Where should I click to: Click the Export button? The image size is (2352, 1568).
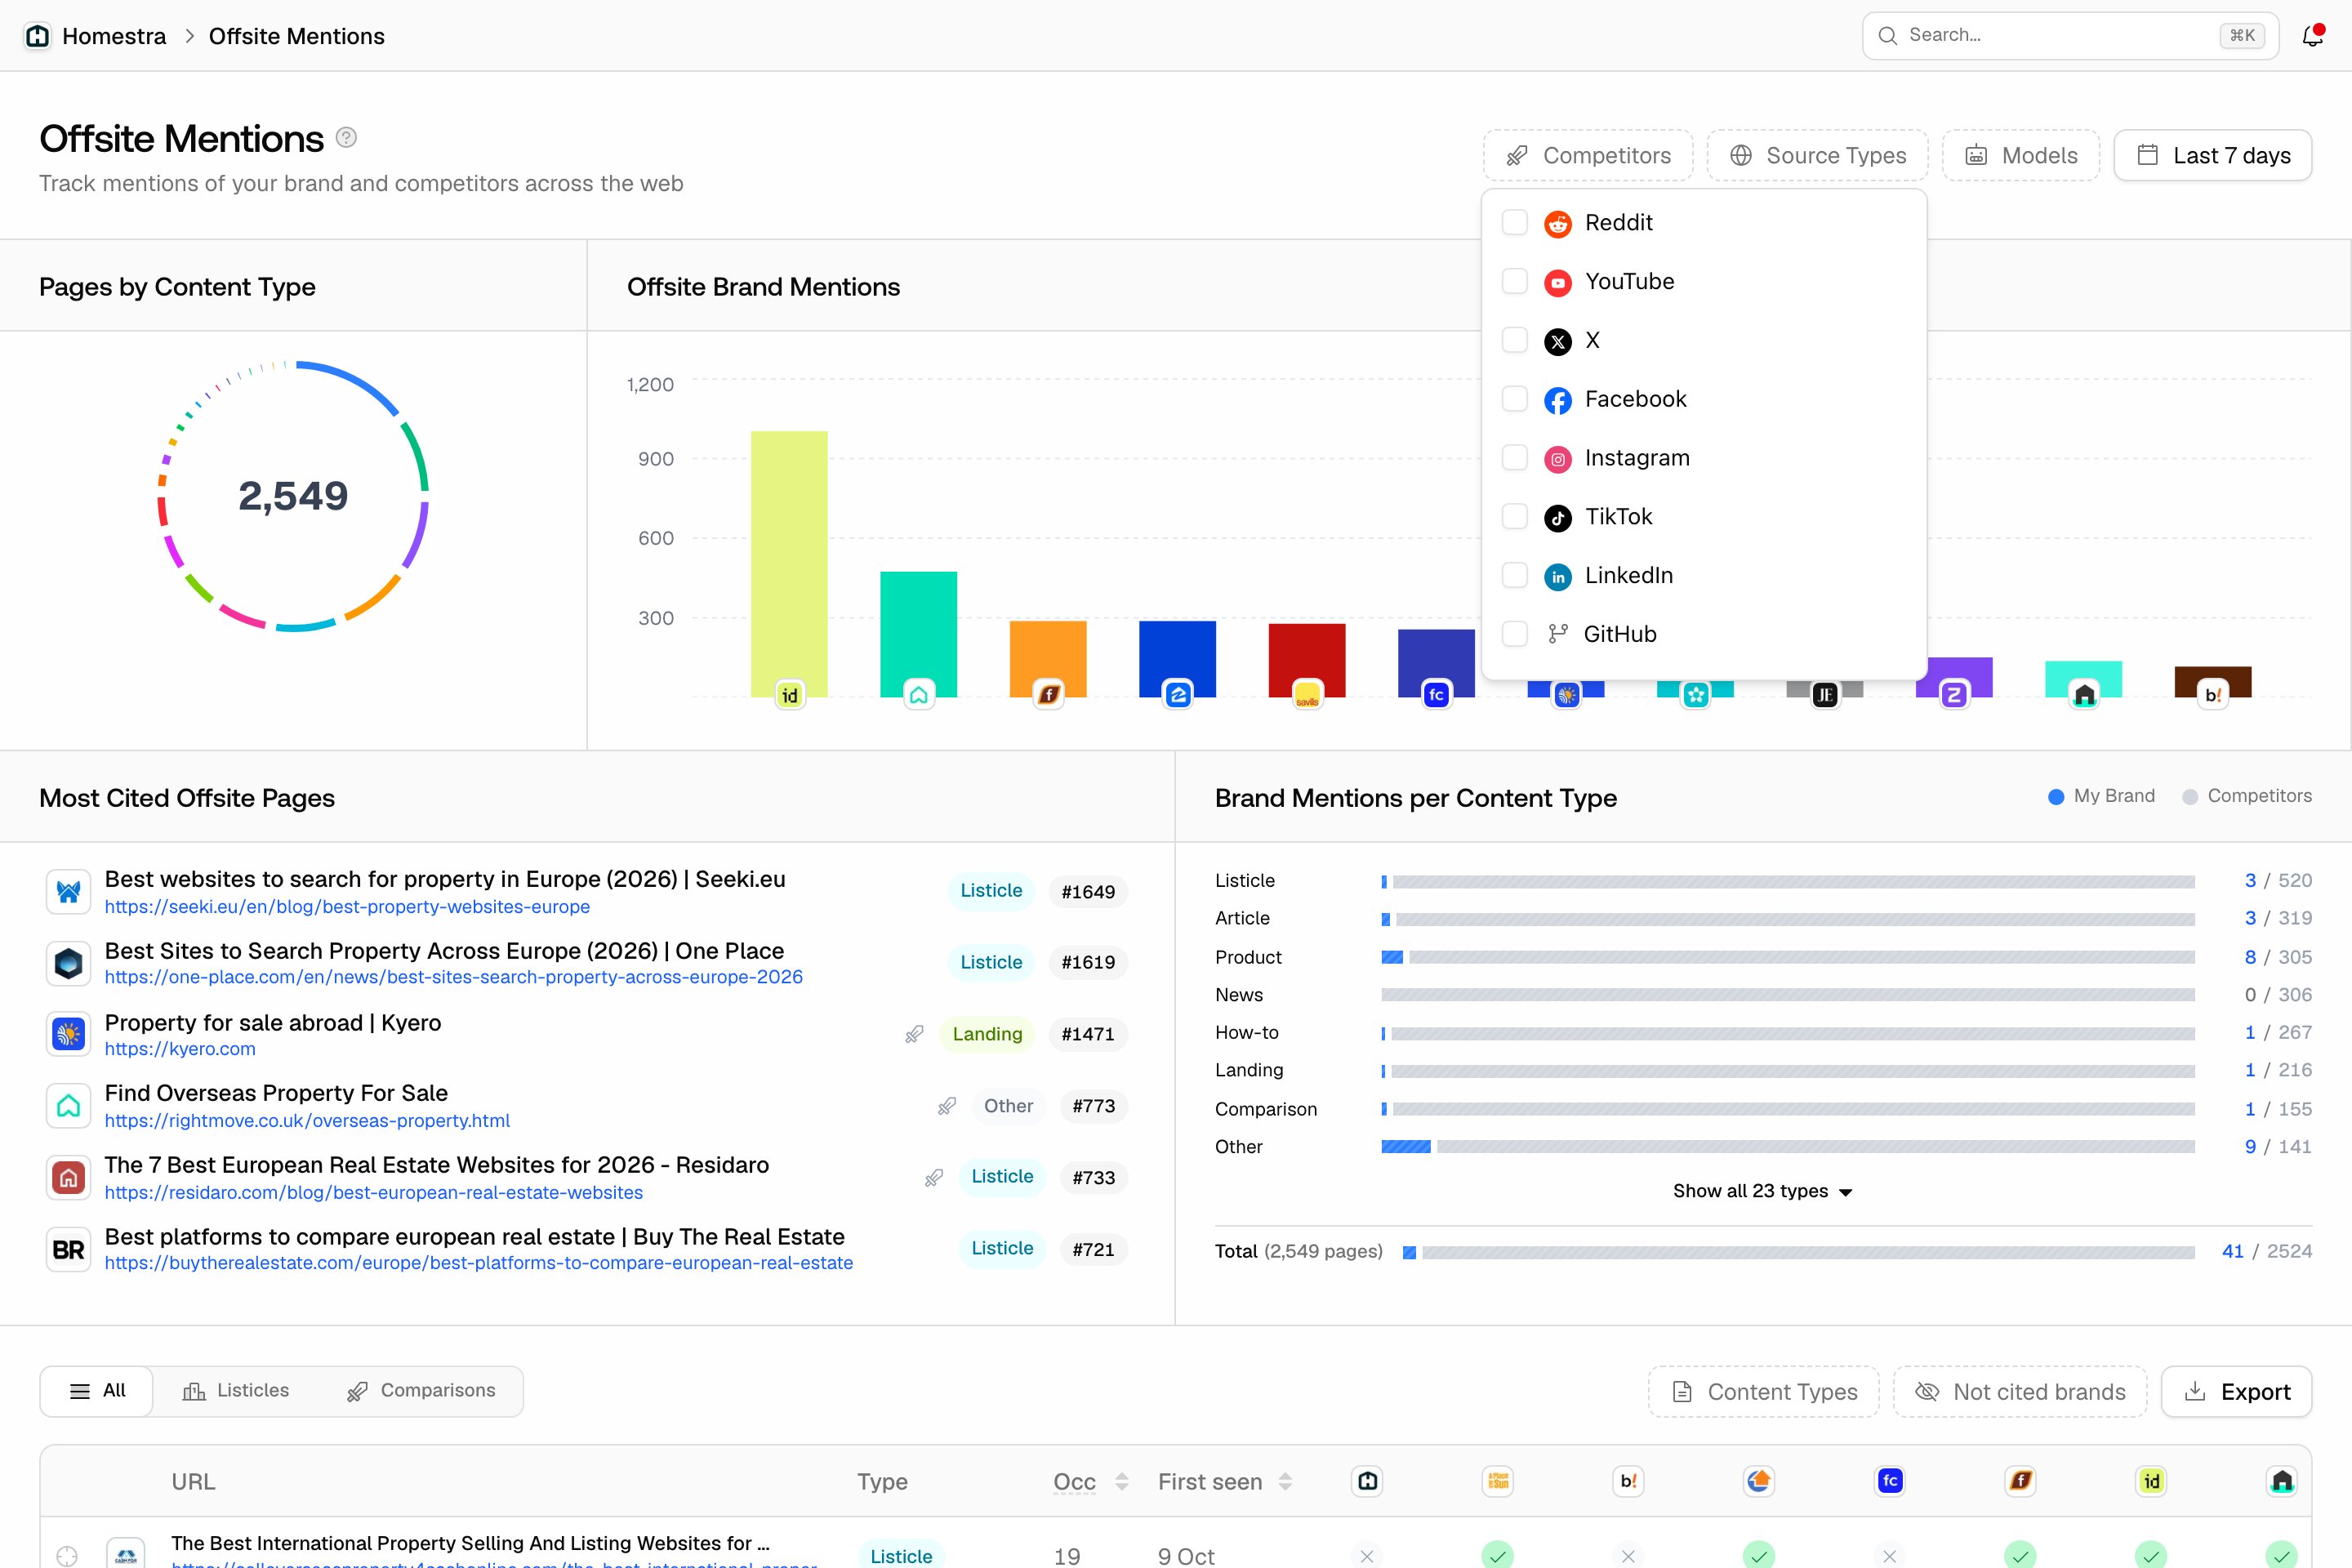click(x=2237, y=1392)
